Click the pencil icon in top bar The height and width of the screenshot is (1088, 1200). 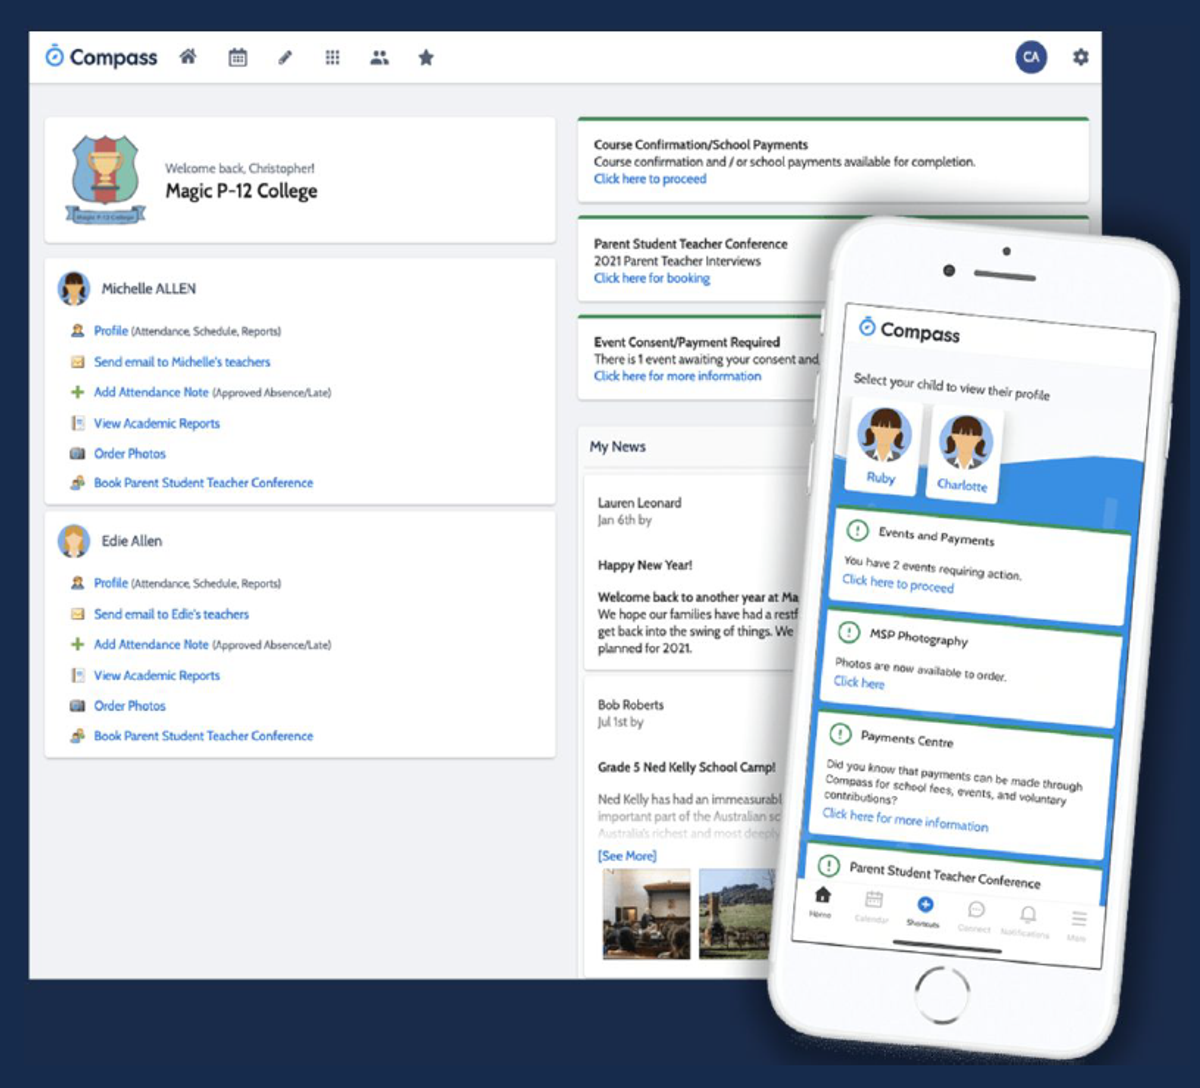point(285,58)
